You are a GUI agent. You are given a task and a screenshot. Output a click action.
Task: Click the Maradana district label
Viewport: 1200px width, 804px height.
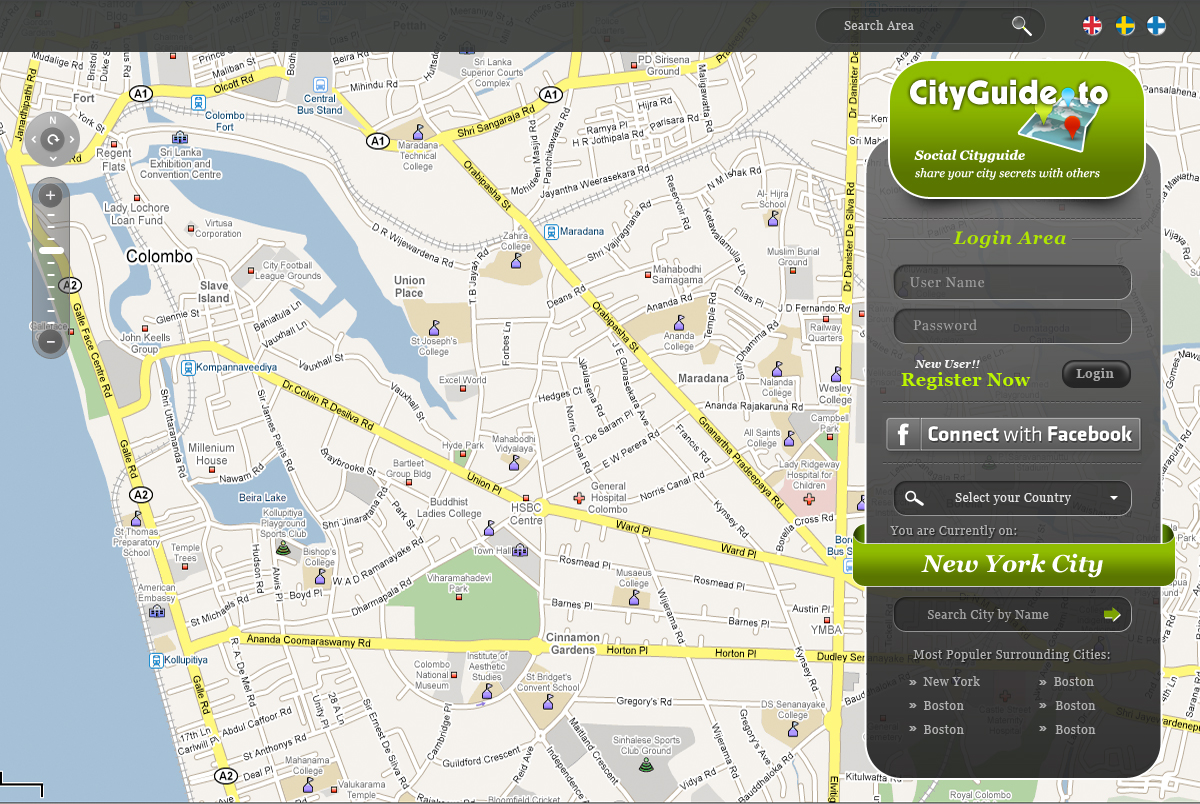[703, 379]
